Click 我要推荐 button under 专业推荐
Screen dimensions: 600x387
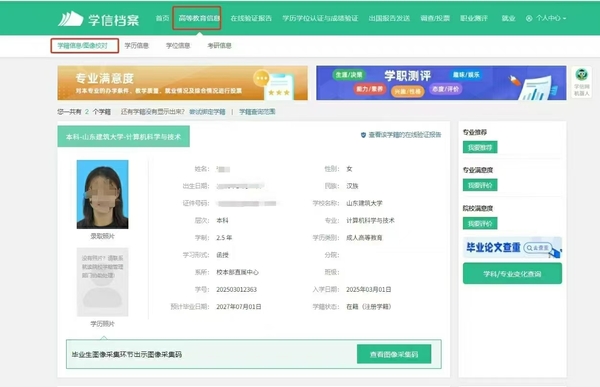[480, 147]
